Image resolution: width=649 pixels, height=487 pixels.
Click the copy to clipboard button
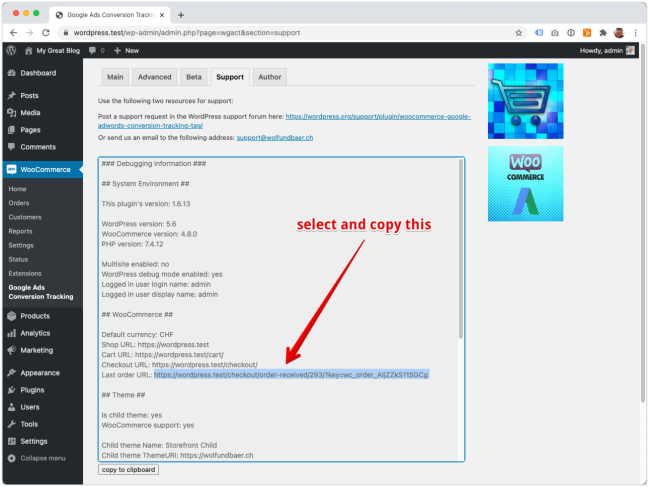(128, 470)
